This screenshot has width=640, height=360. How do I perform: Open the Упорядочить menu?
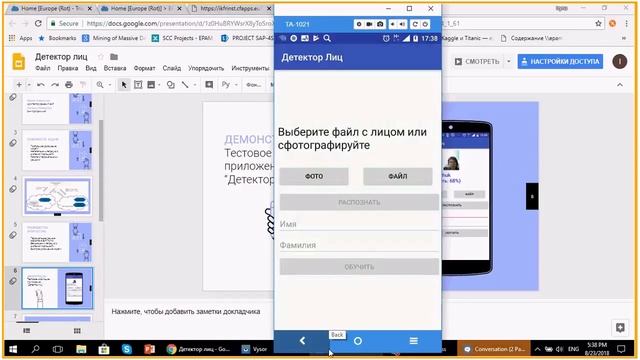[x=206, y=68]
